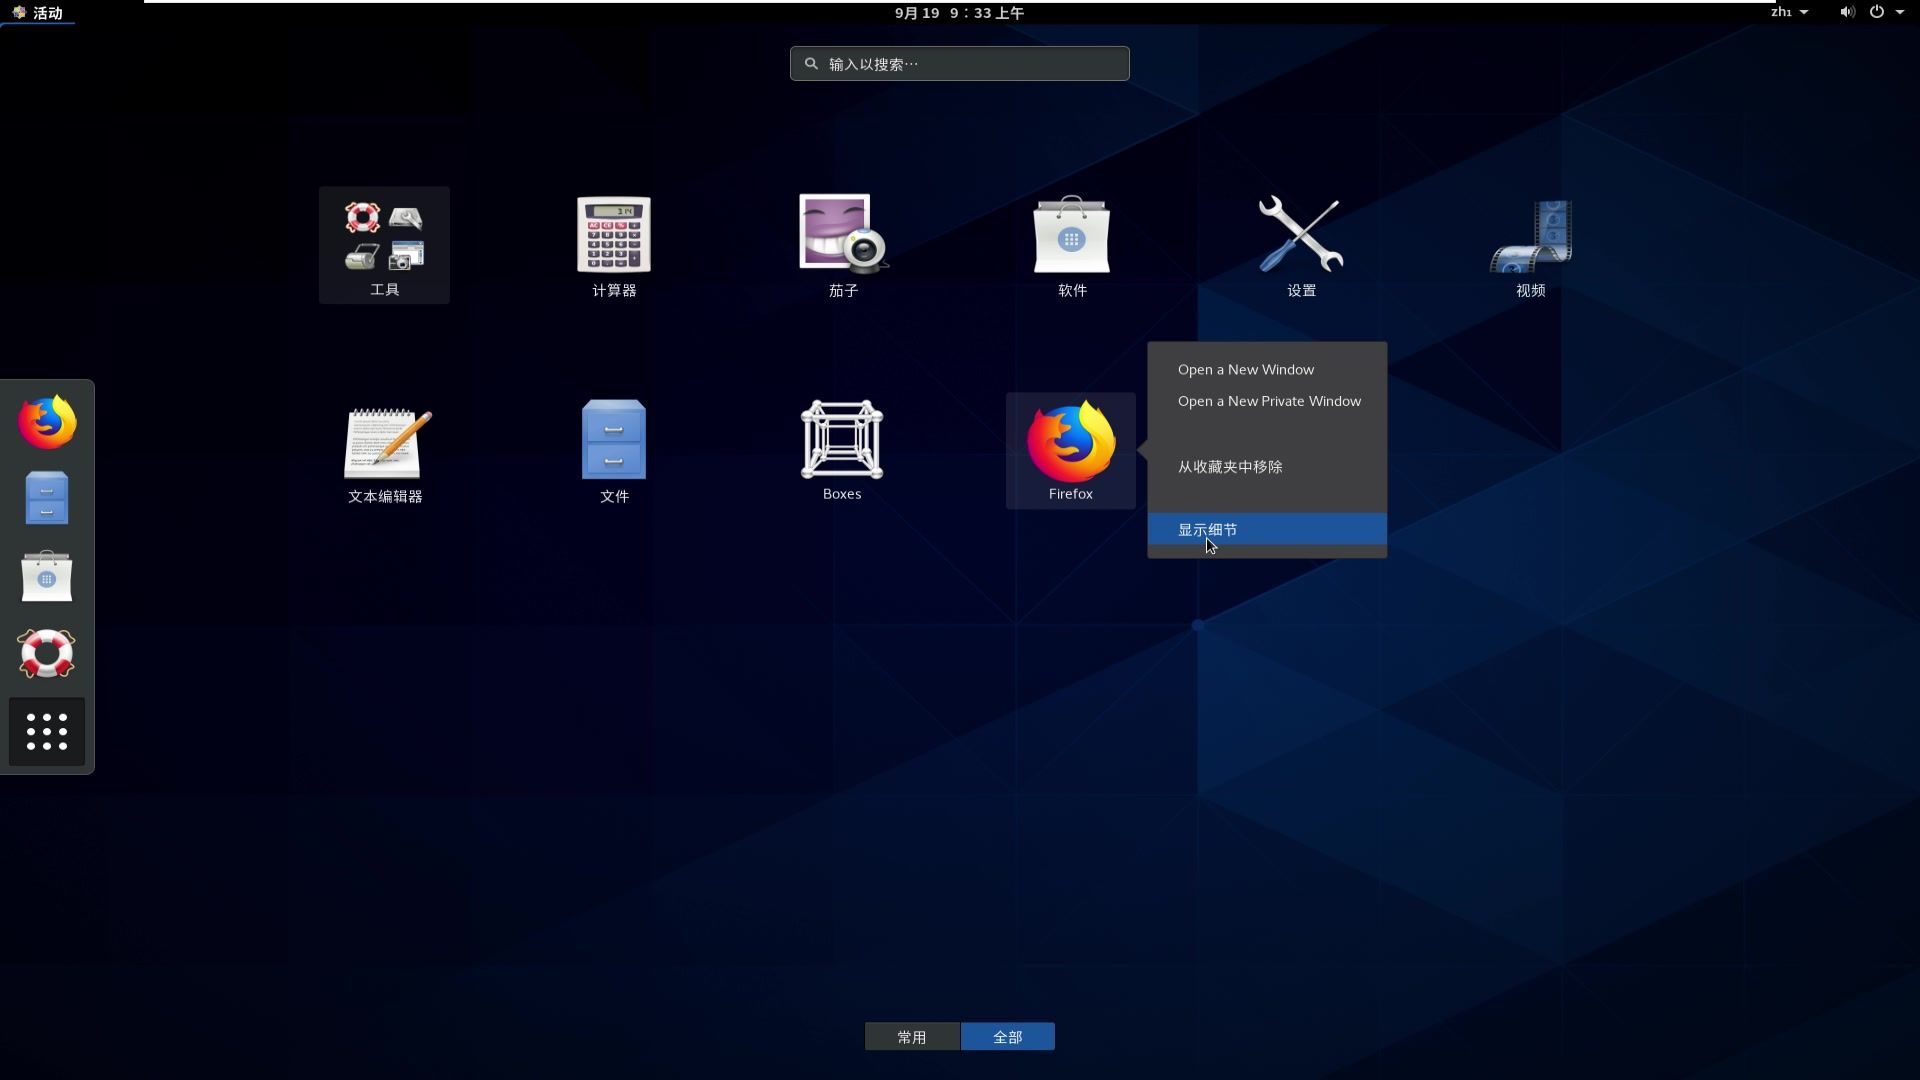This screenshot has height=1080, width=1920.
Task: Open the 文件 file manager in app grid
Action: [x=614, y=452]
